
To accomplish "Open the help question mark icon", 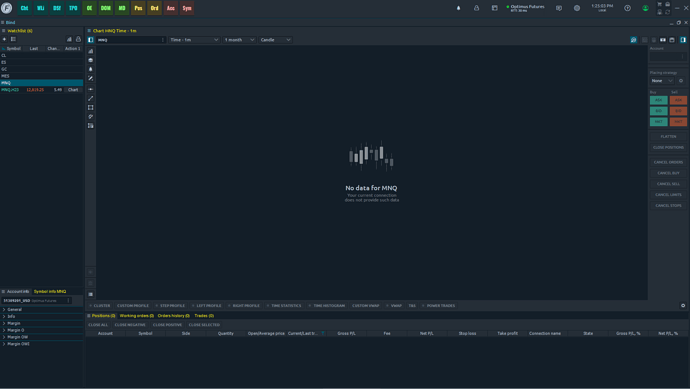I will coord(628,8).
